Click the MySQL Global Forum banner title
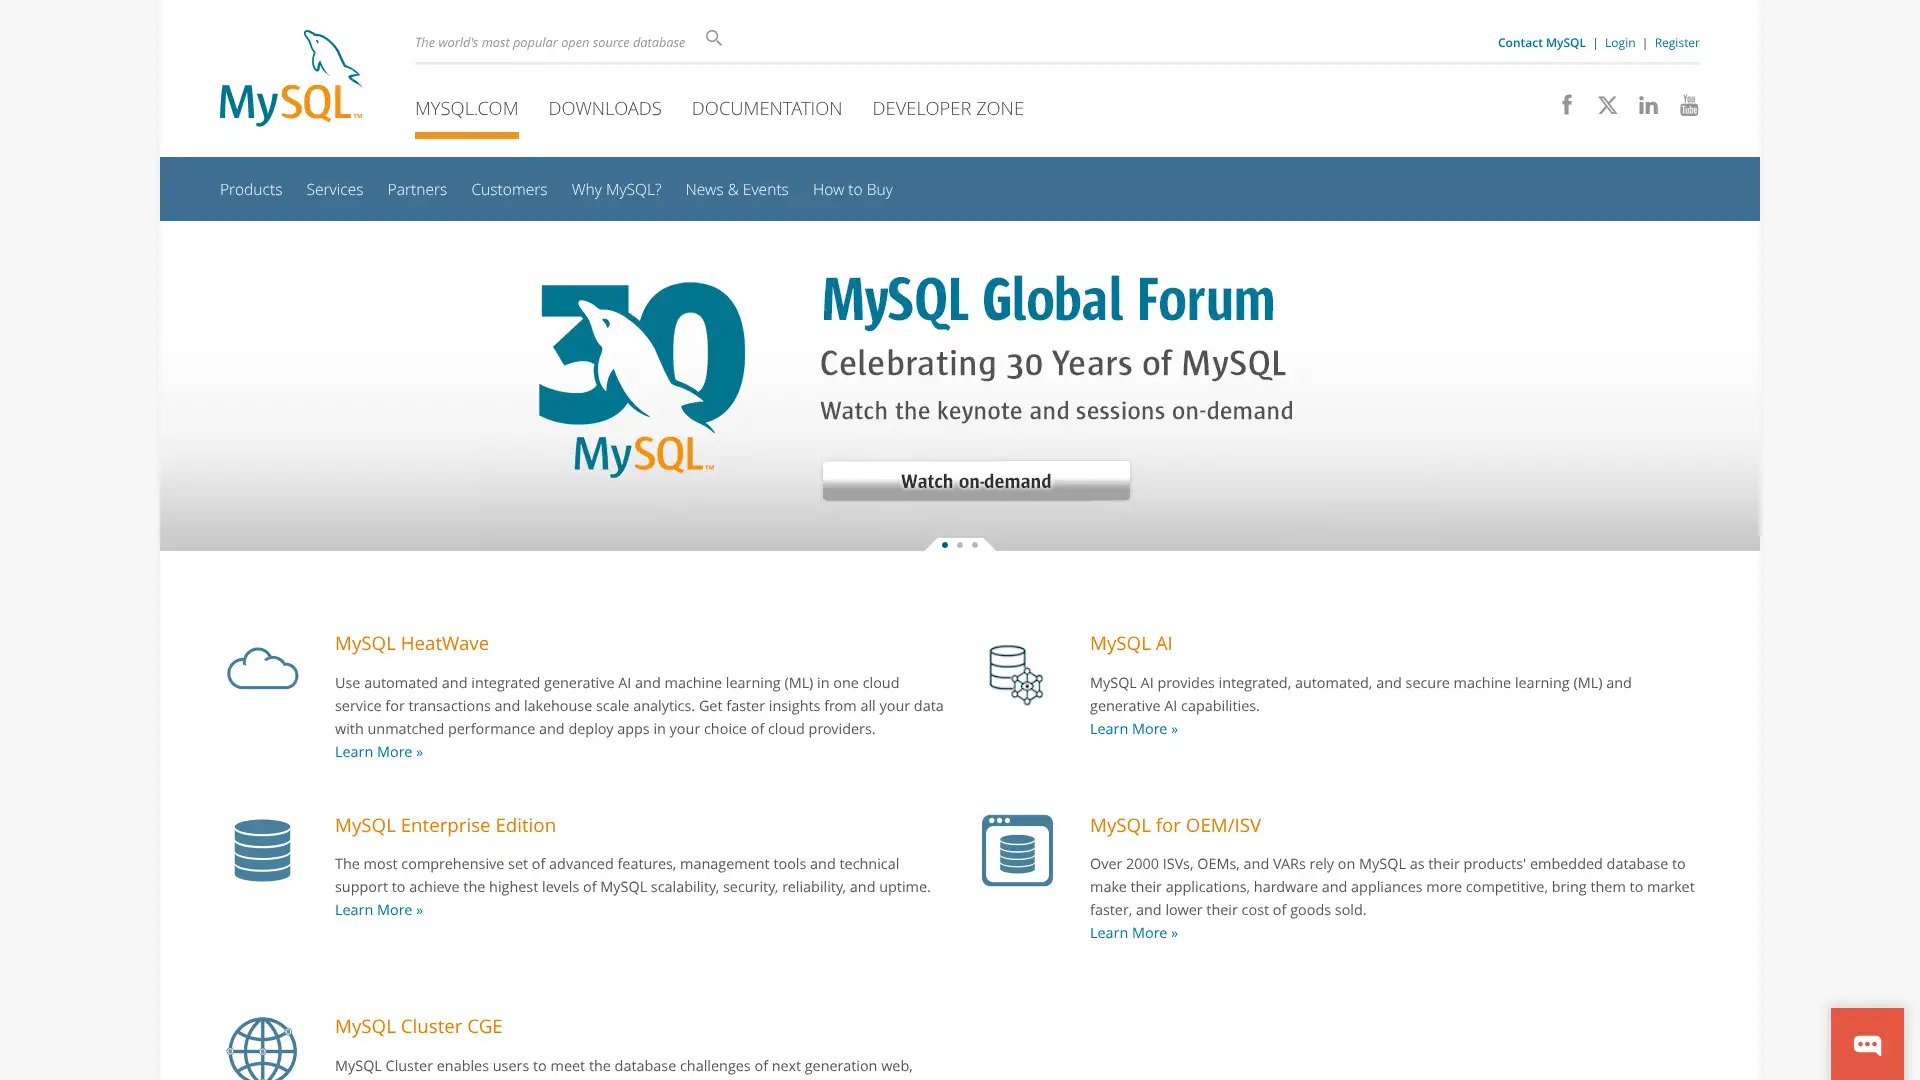The height and width of the screenshot is (1080, 1920). pos(1047,300)
